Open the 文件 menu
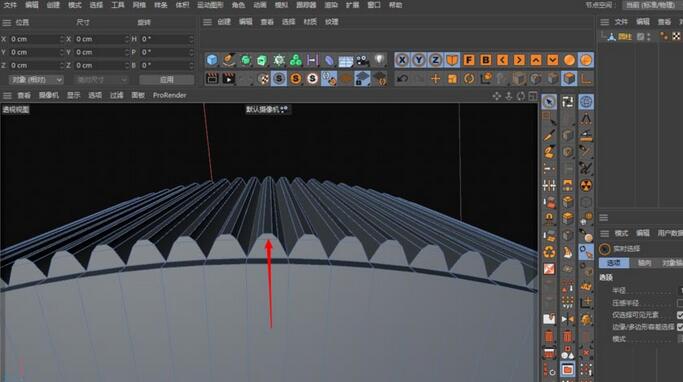The height and width of the screenshot is (382, 683). [x=10, y=5]
